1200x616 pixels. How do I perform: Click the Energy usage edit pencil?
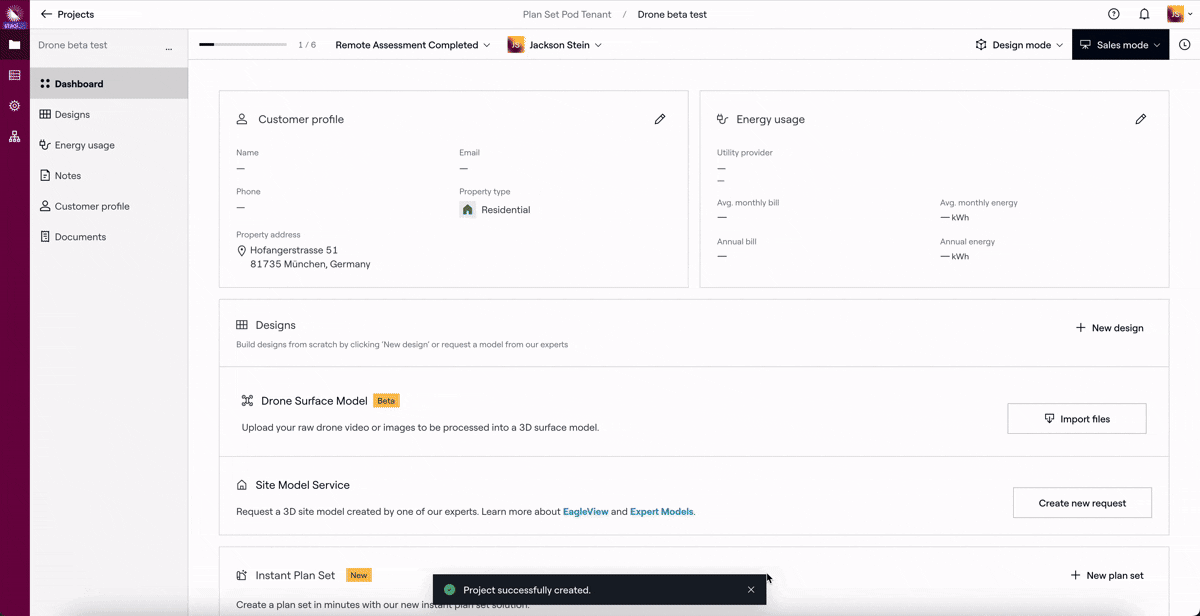(x=1141, y=119)
